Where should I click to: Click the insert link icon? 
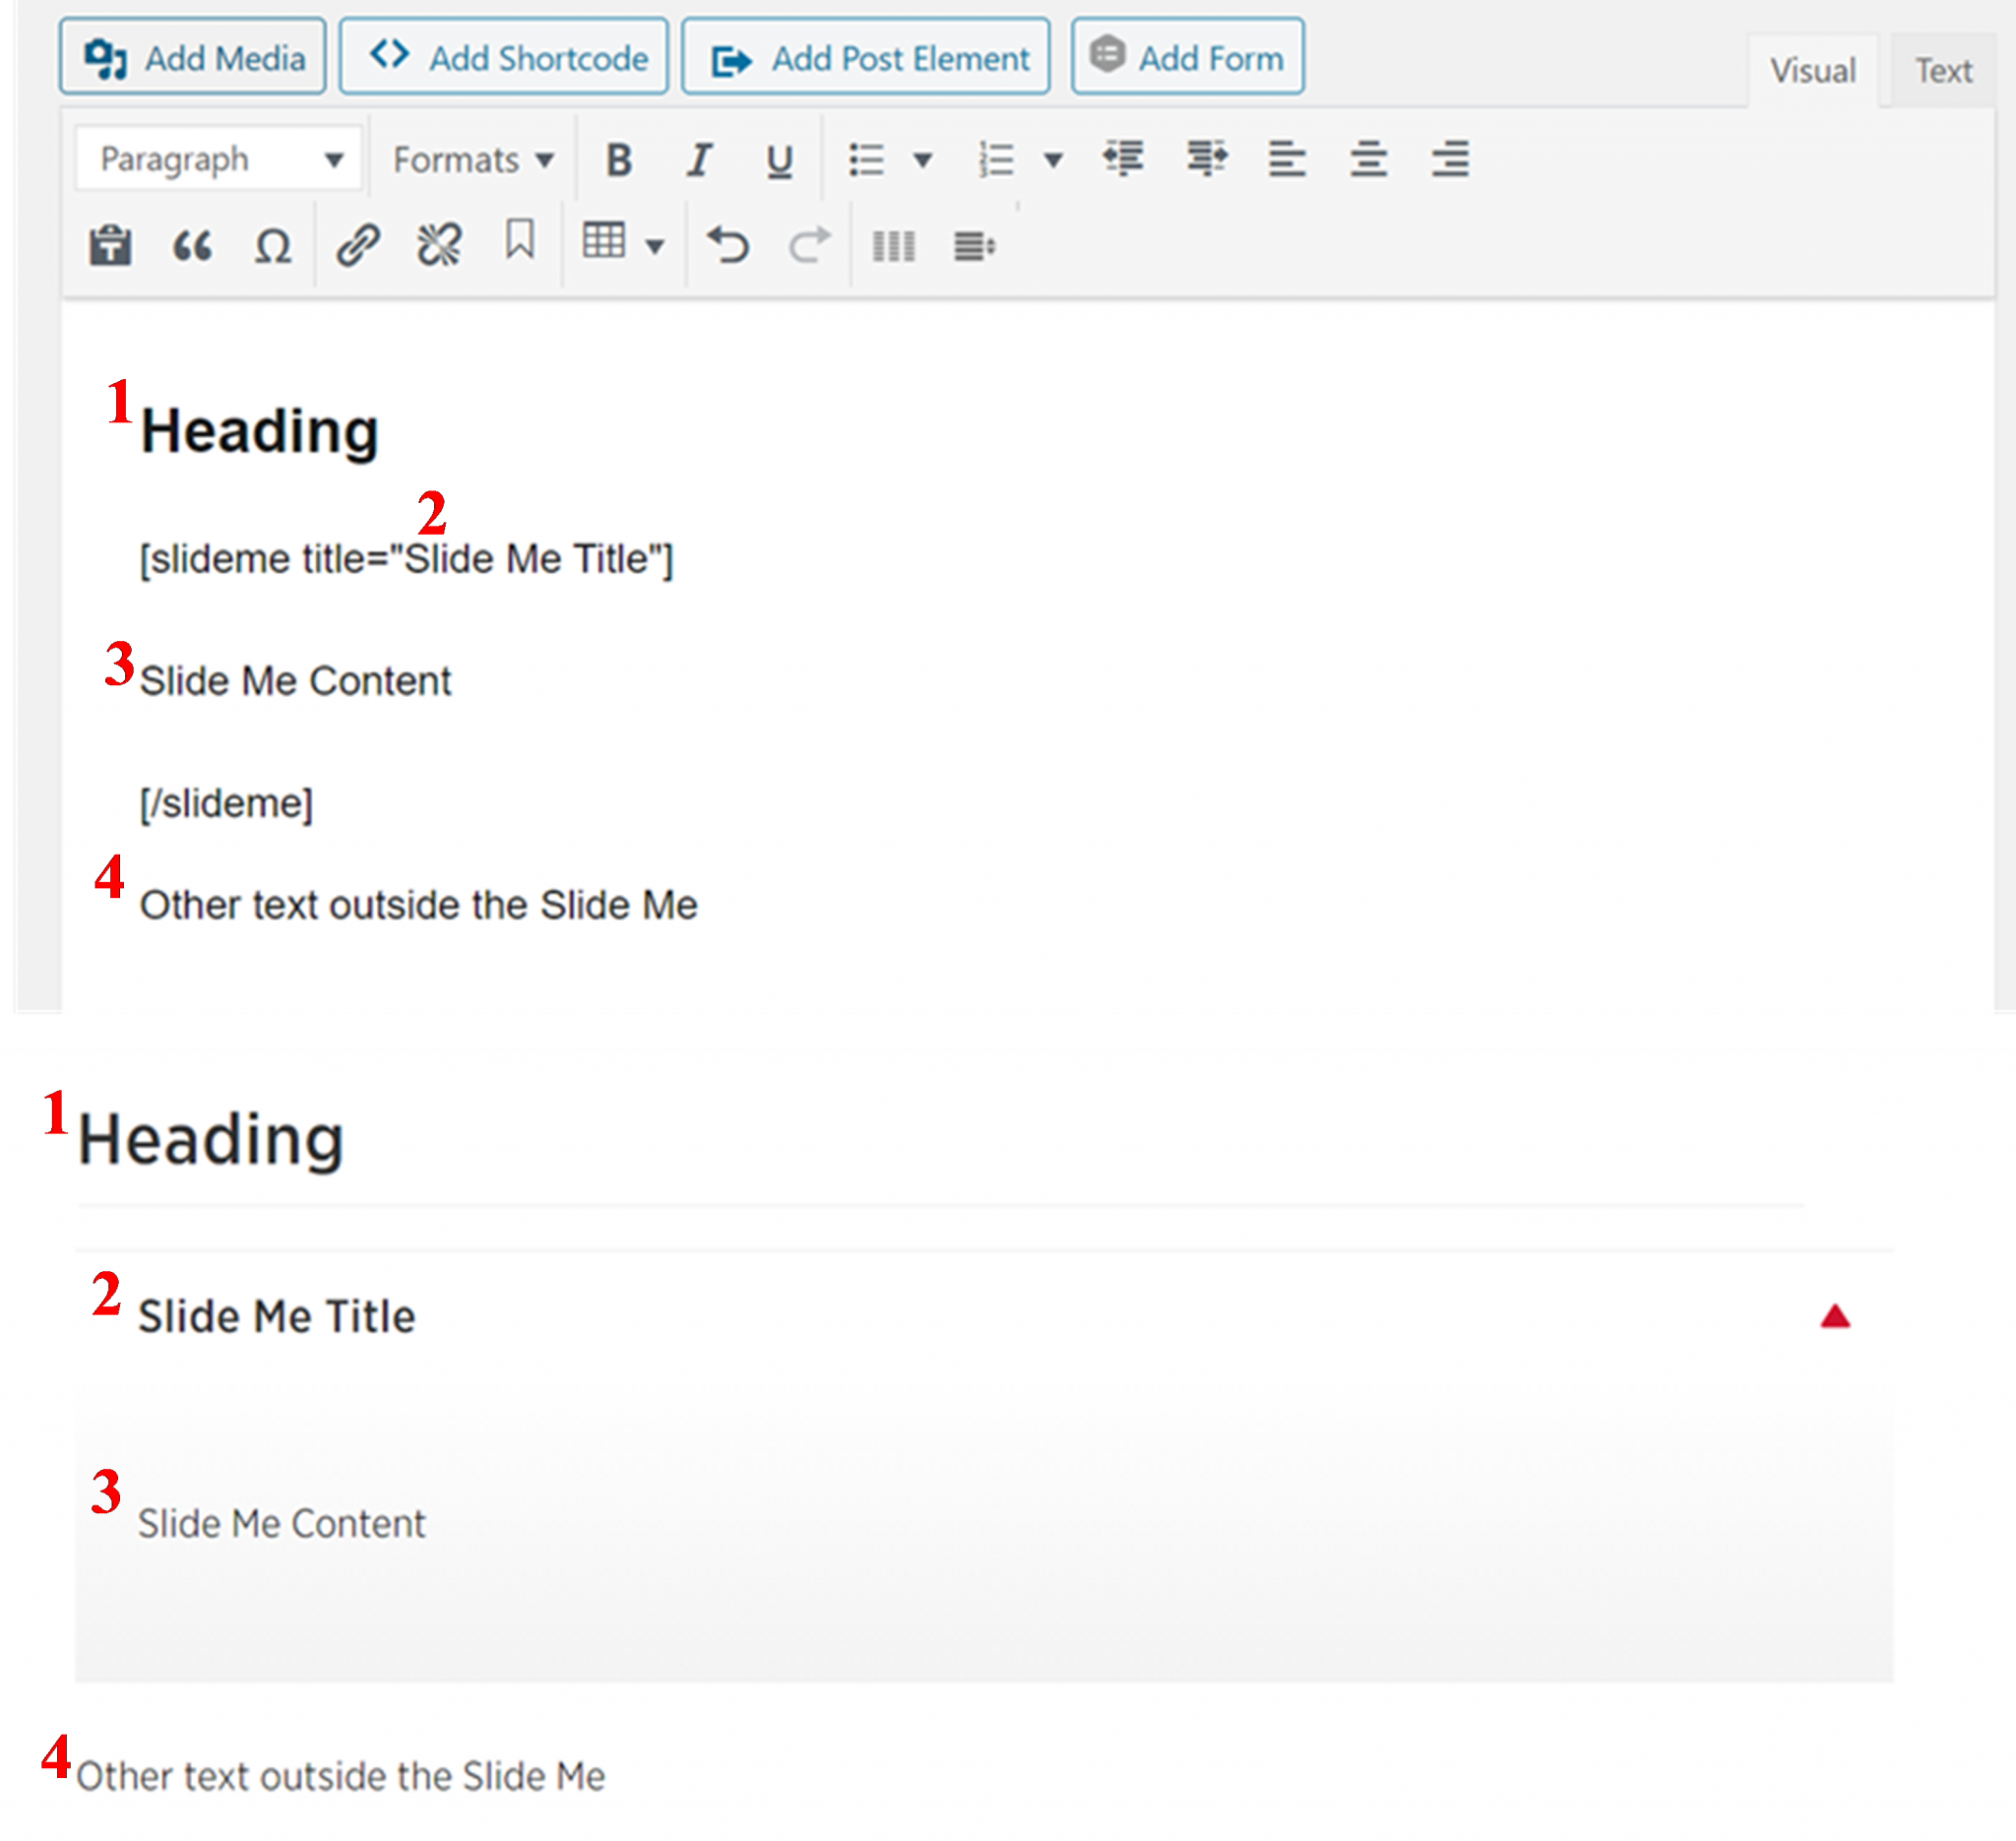[357, 245]
